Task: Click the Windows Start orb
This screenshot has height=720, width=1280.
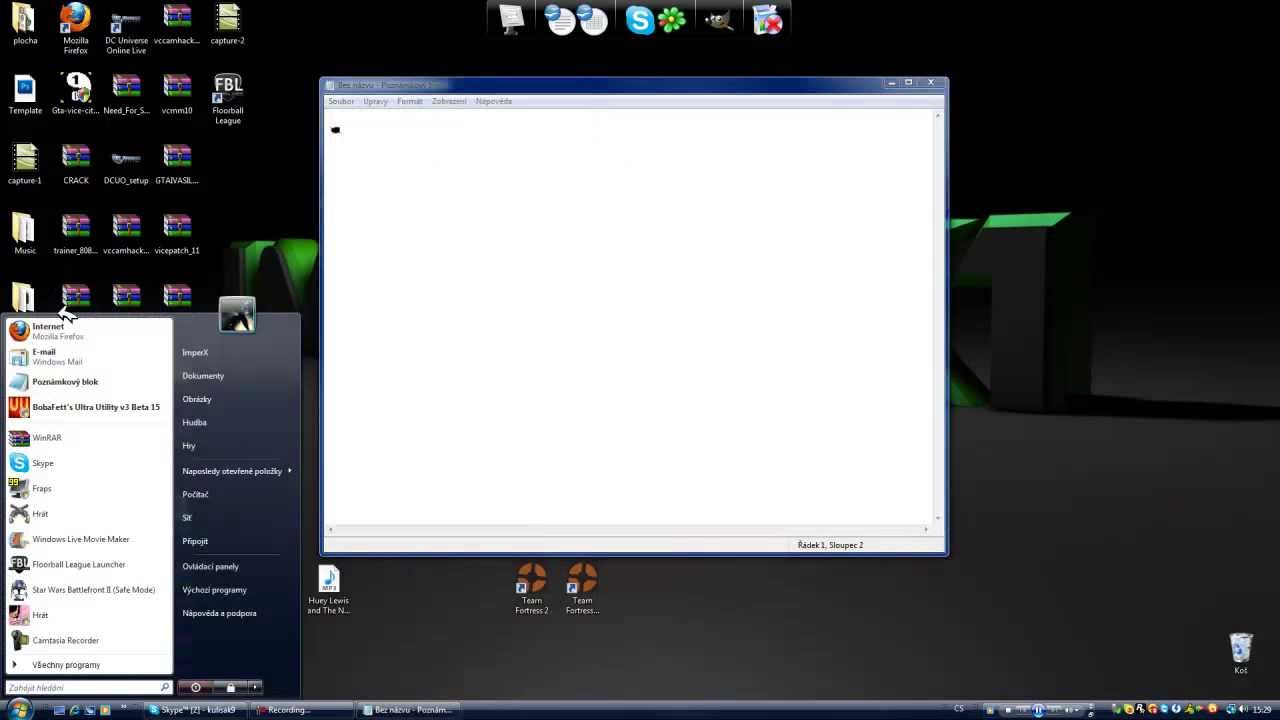Action: pyautogui.click(x=19, y=709)
